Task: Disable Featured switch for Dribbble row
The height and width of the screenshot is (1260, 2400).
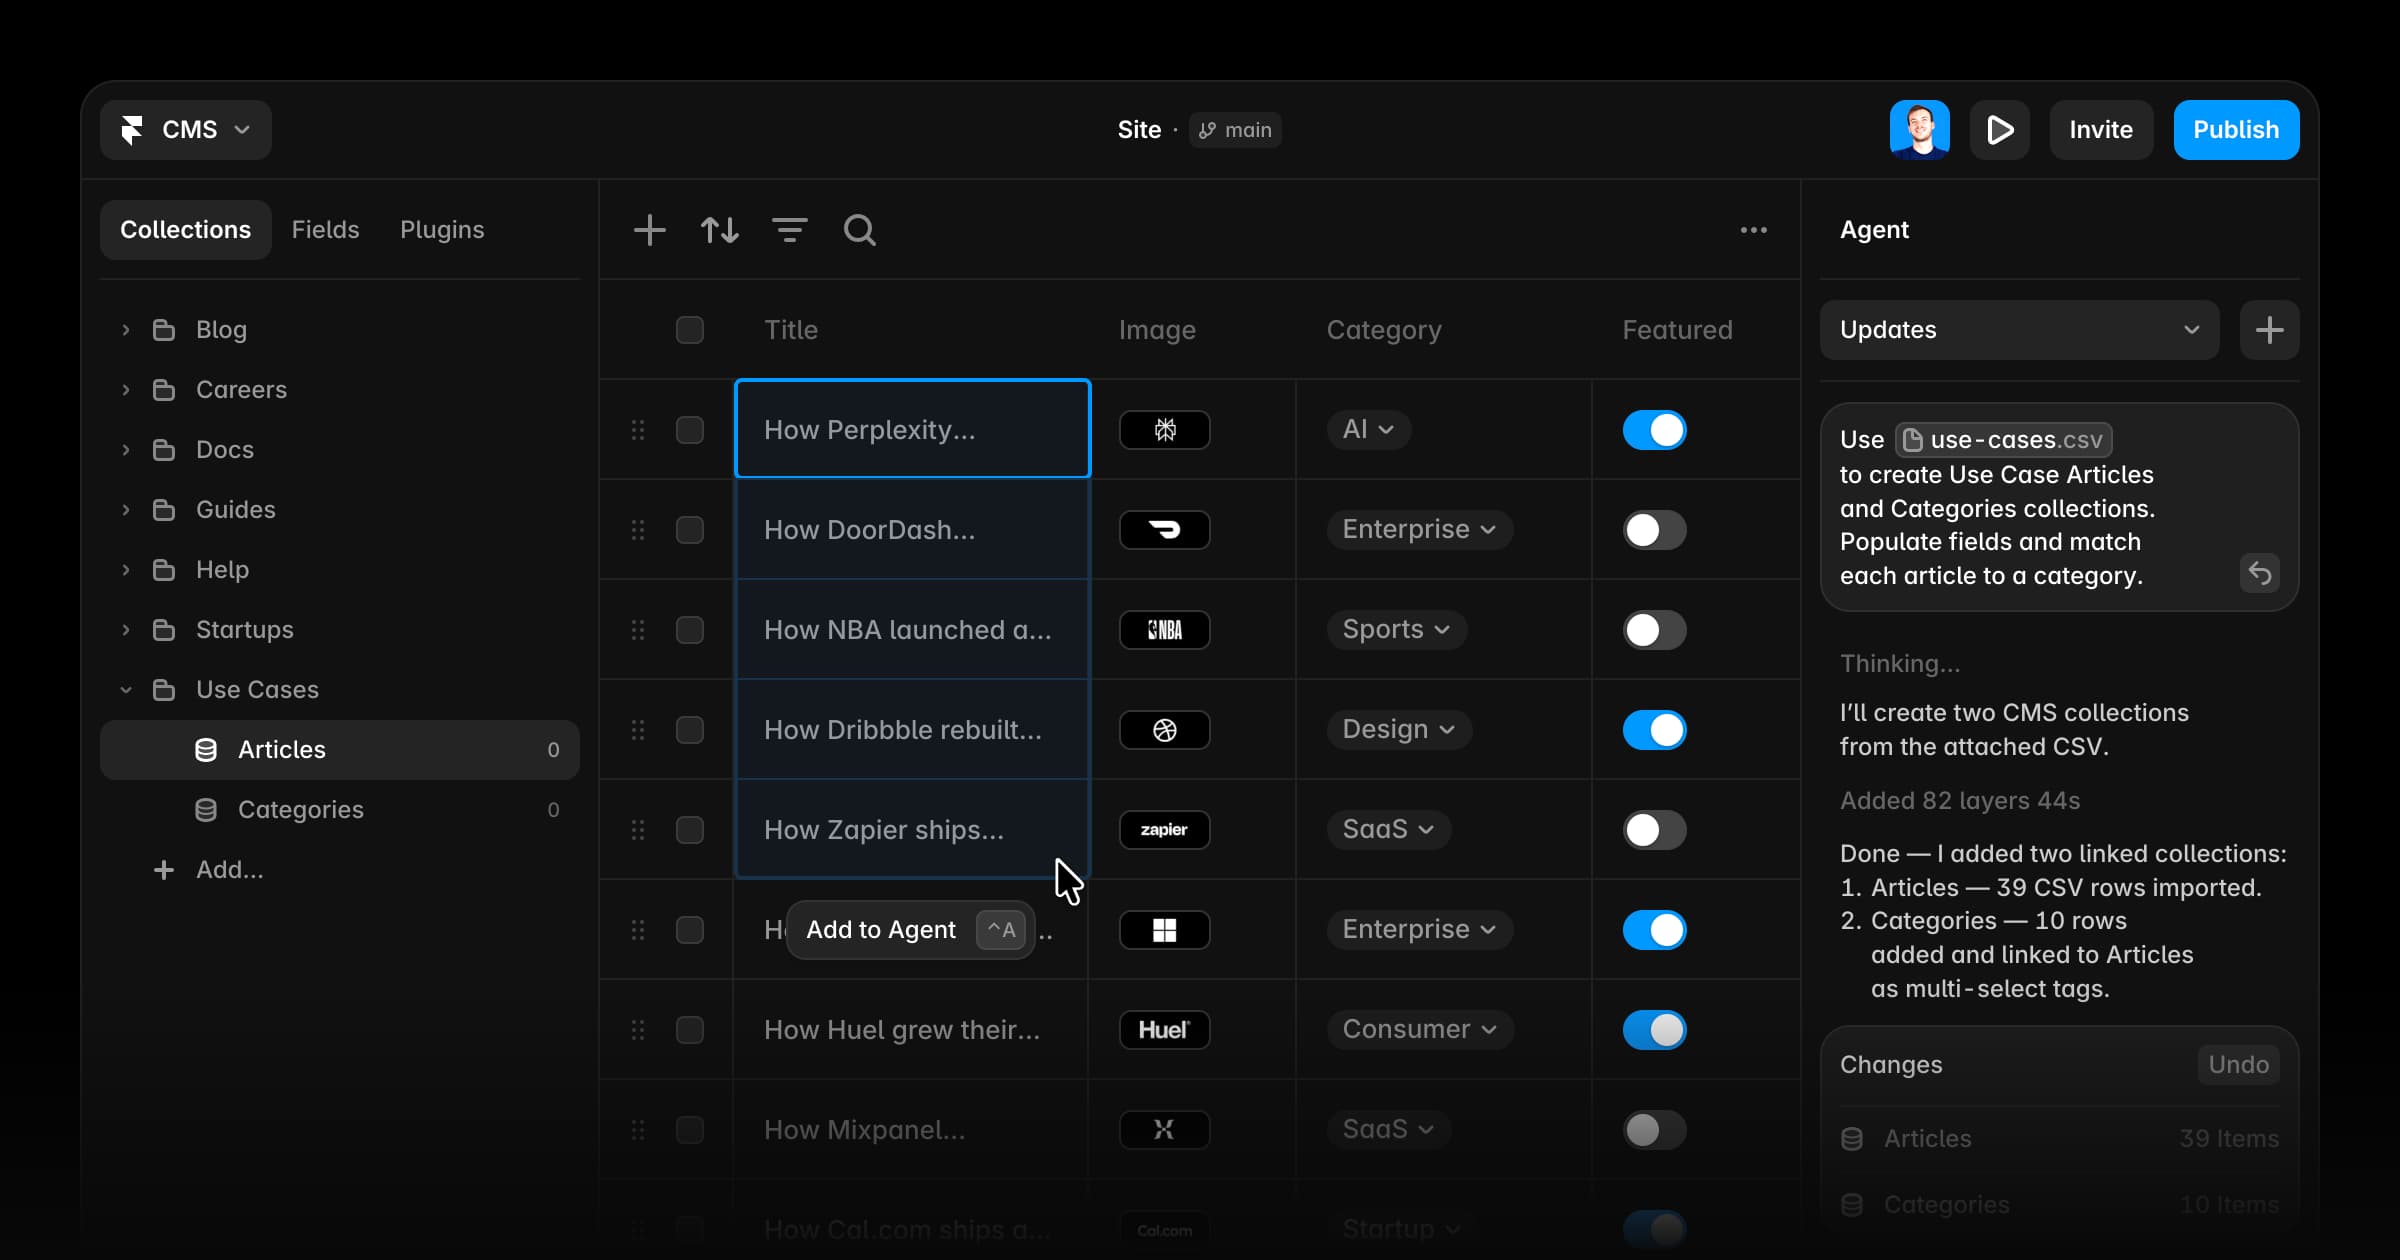Action: 1655,730
